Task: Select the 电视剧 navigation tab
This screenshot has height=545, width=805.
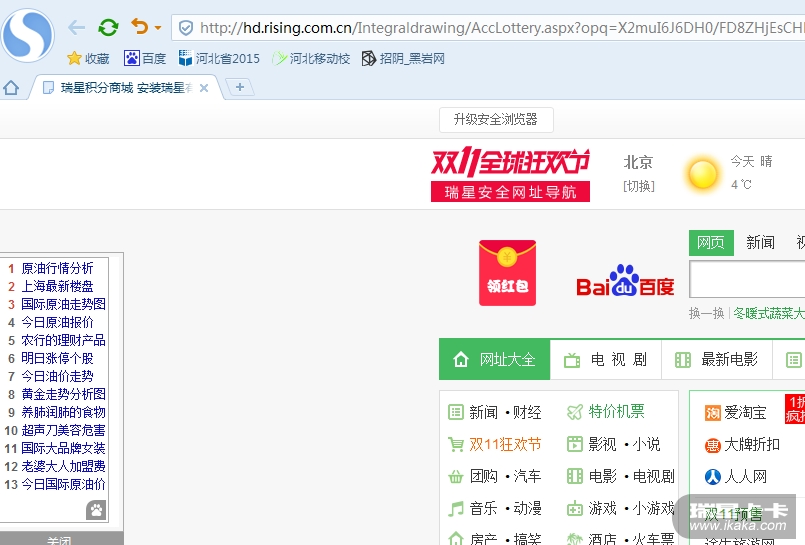Action: [606, 359]
